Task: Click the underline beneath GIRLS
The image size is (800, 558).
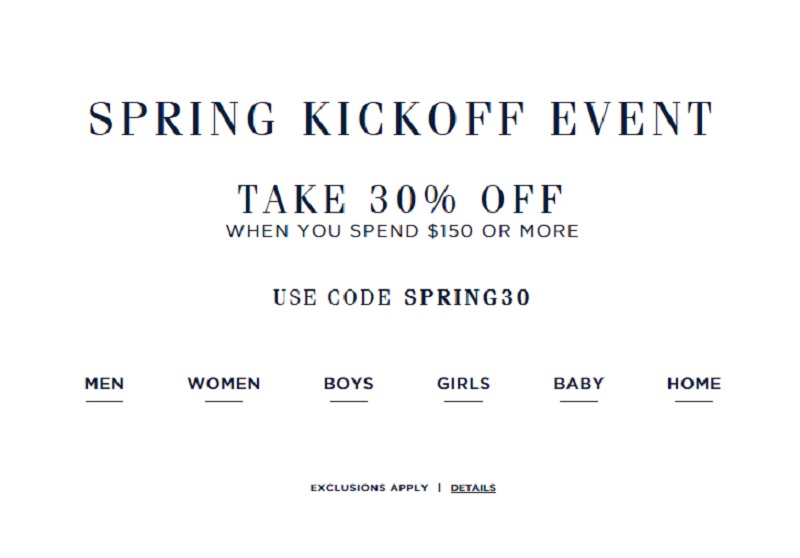Action: tap(463, 401)
